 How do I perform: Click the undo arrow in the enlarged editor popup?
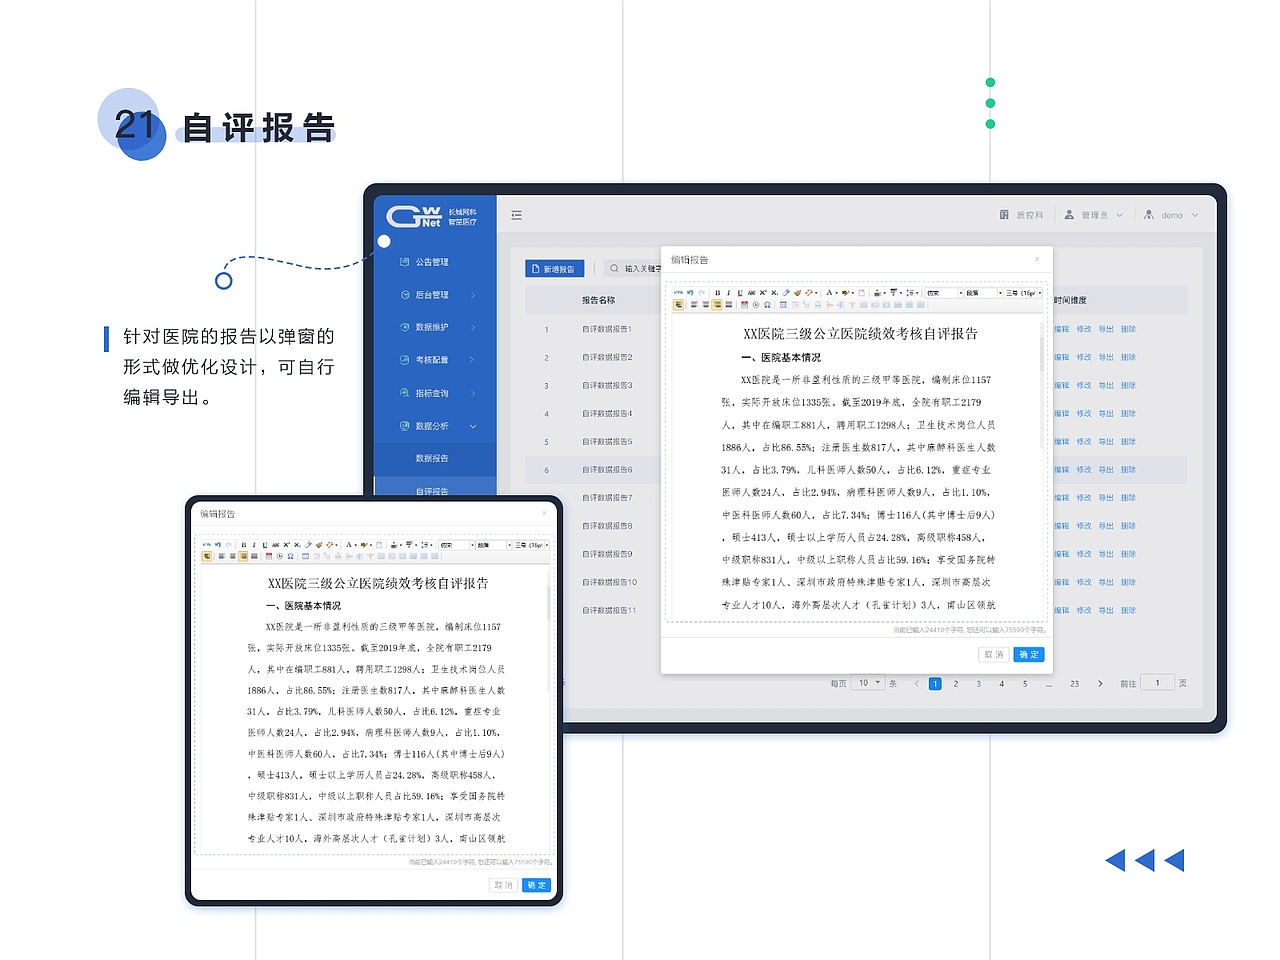[x=217, y=545]
